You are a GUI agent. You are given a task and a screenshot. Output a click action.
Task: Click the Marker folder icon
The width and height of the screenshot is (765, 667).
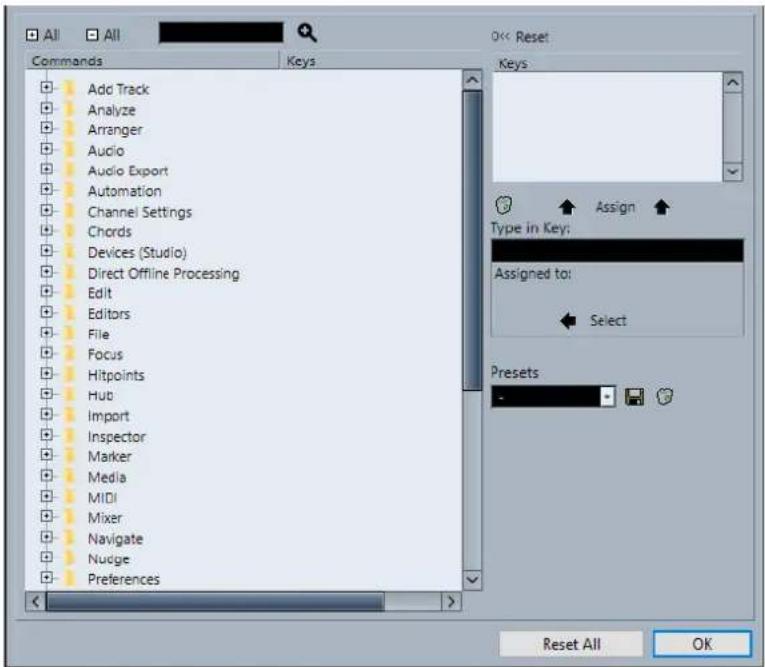pos(70,456)
